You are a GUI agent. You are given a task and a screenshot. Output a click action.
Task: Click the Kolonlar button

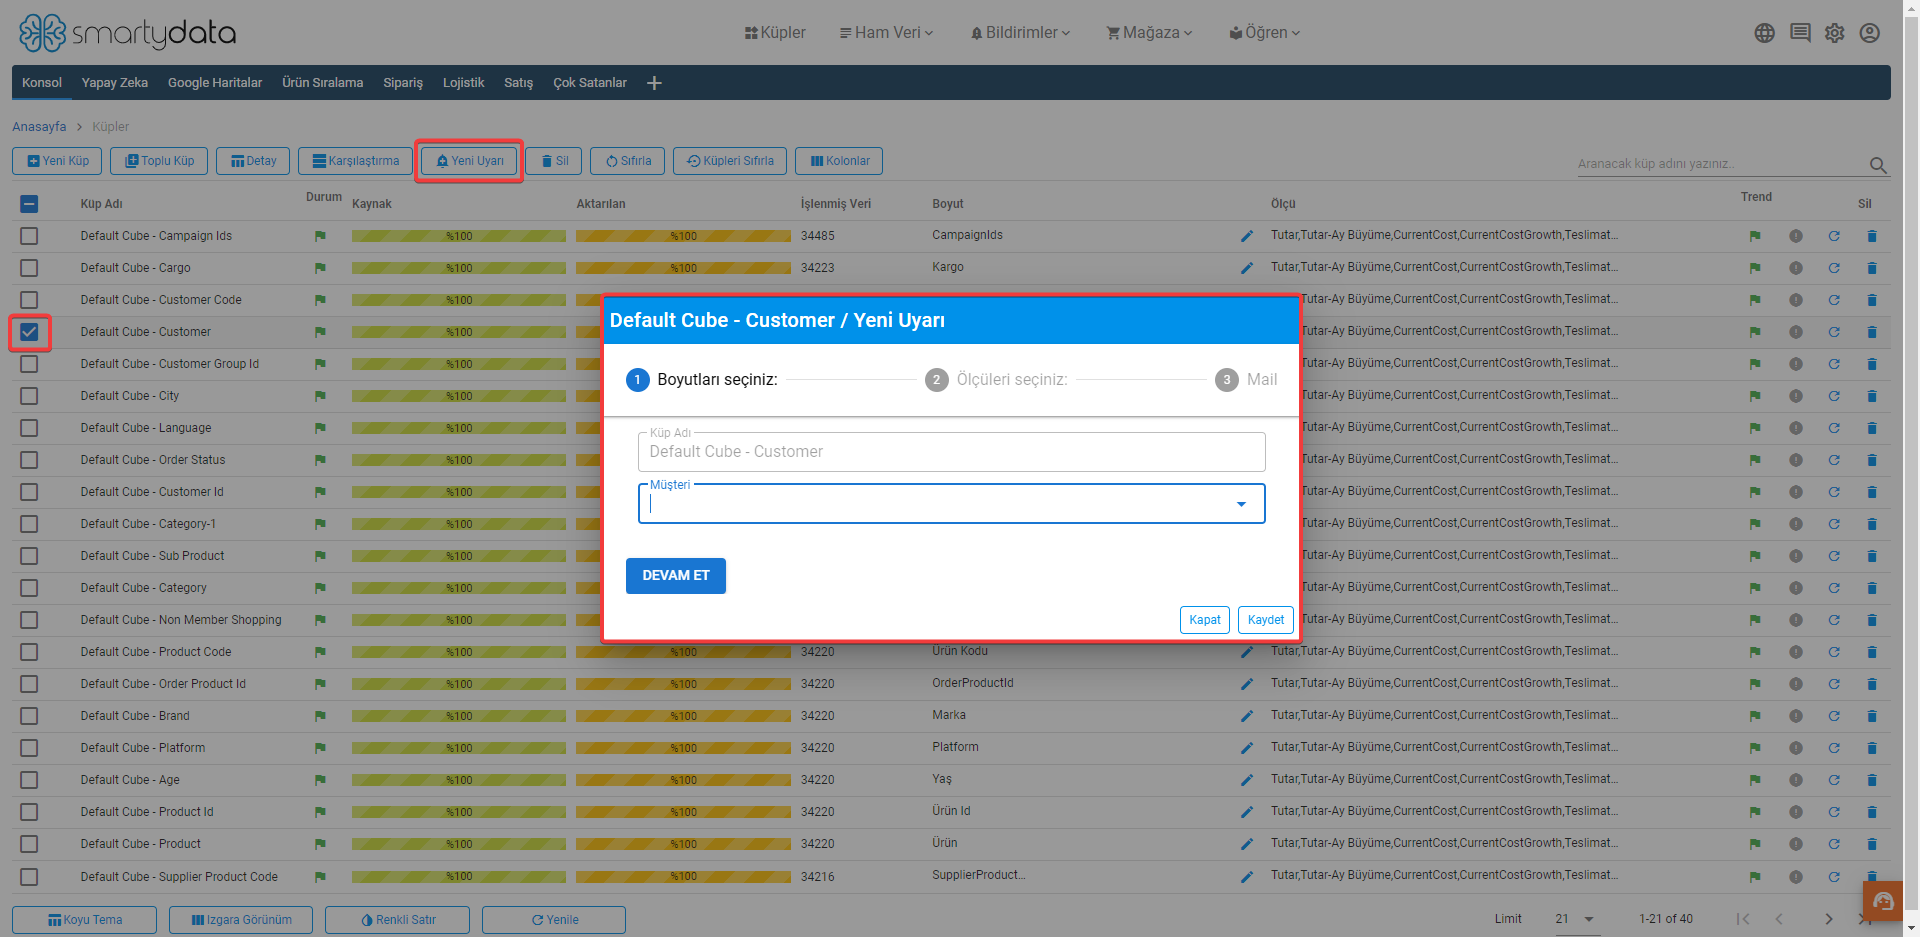[x=839, y=161]
